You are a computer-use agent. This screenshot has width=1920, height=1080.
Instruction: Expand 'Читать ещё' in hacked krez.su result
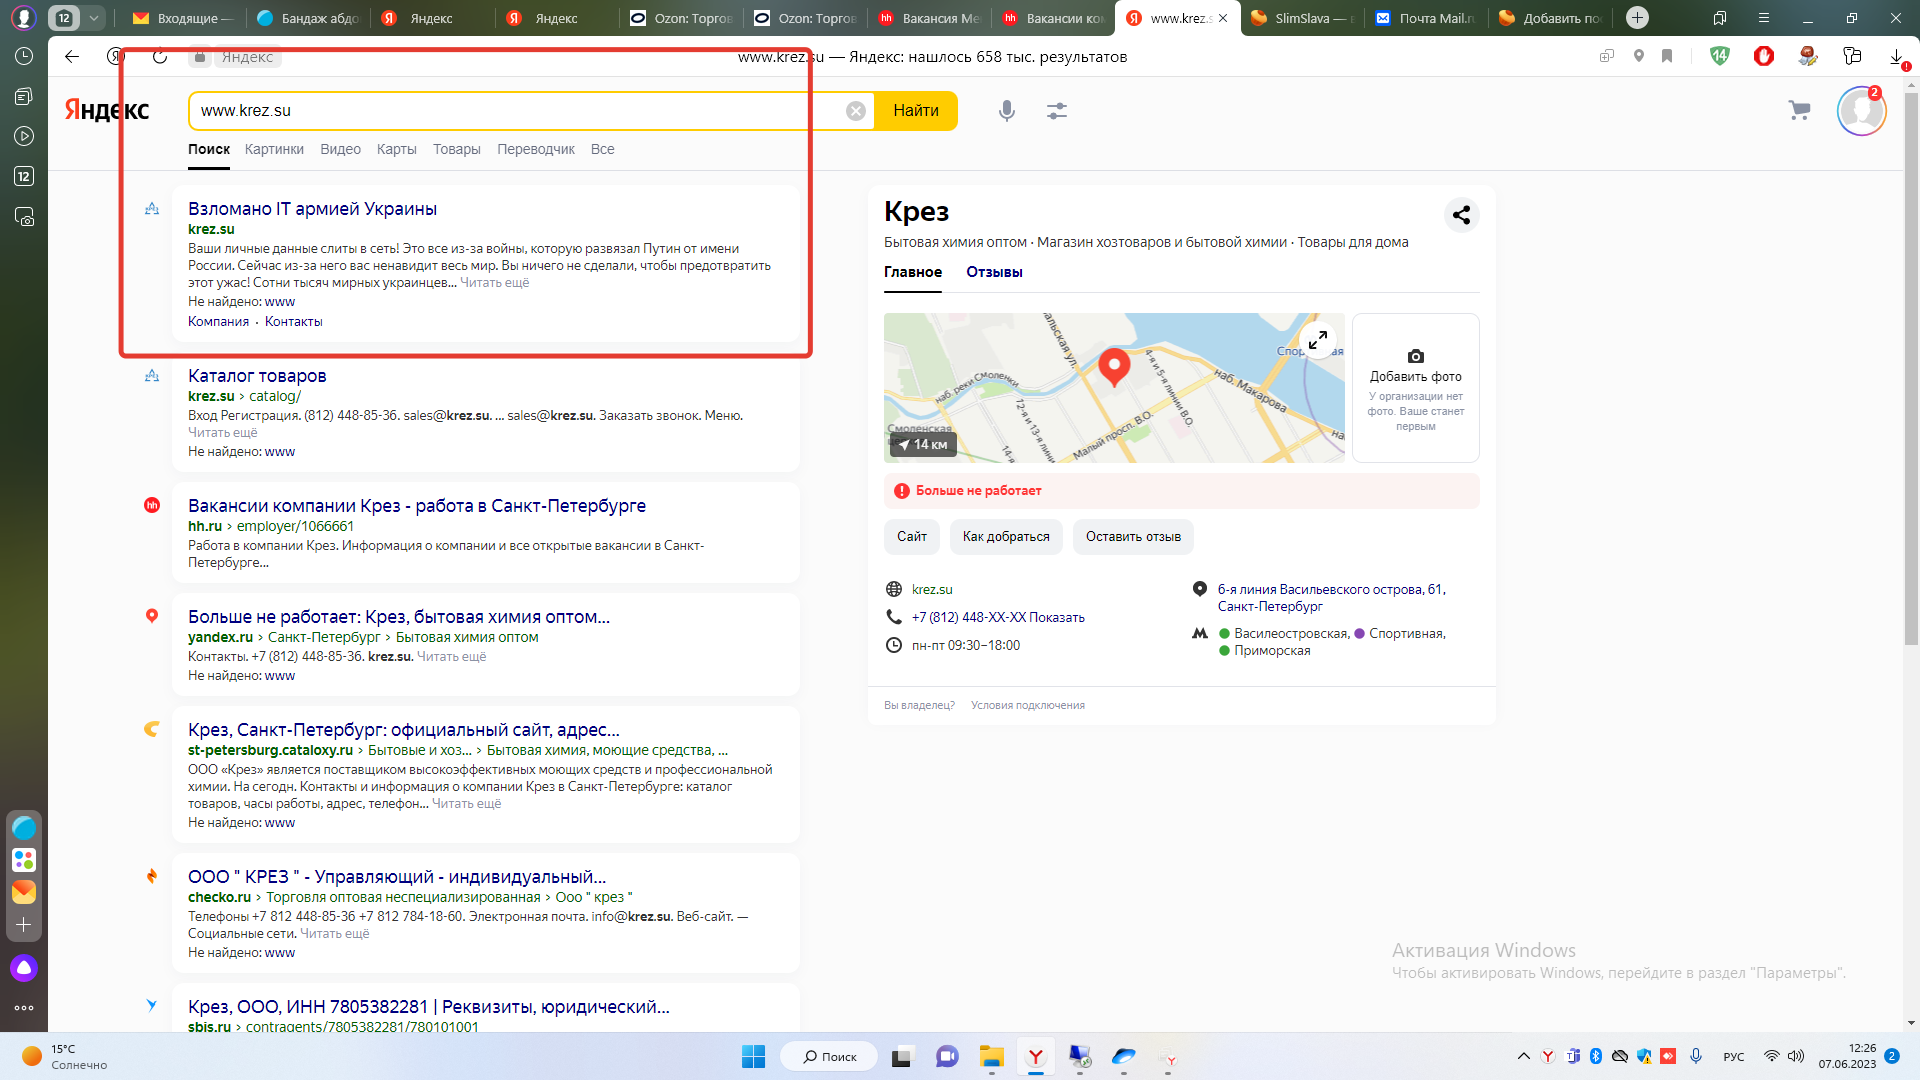pyautogui.click(x=494, y=283)
